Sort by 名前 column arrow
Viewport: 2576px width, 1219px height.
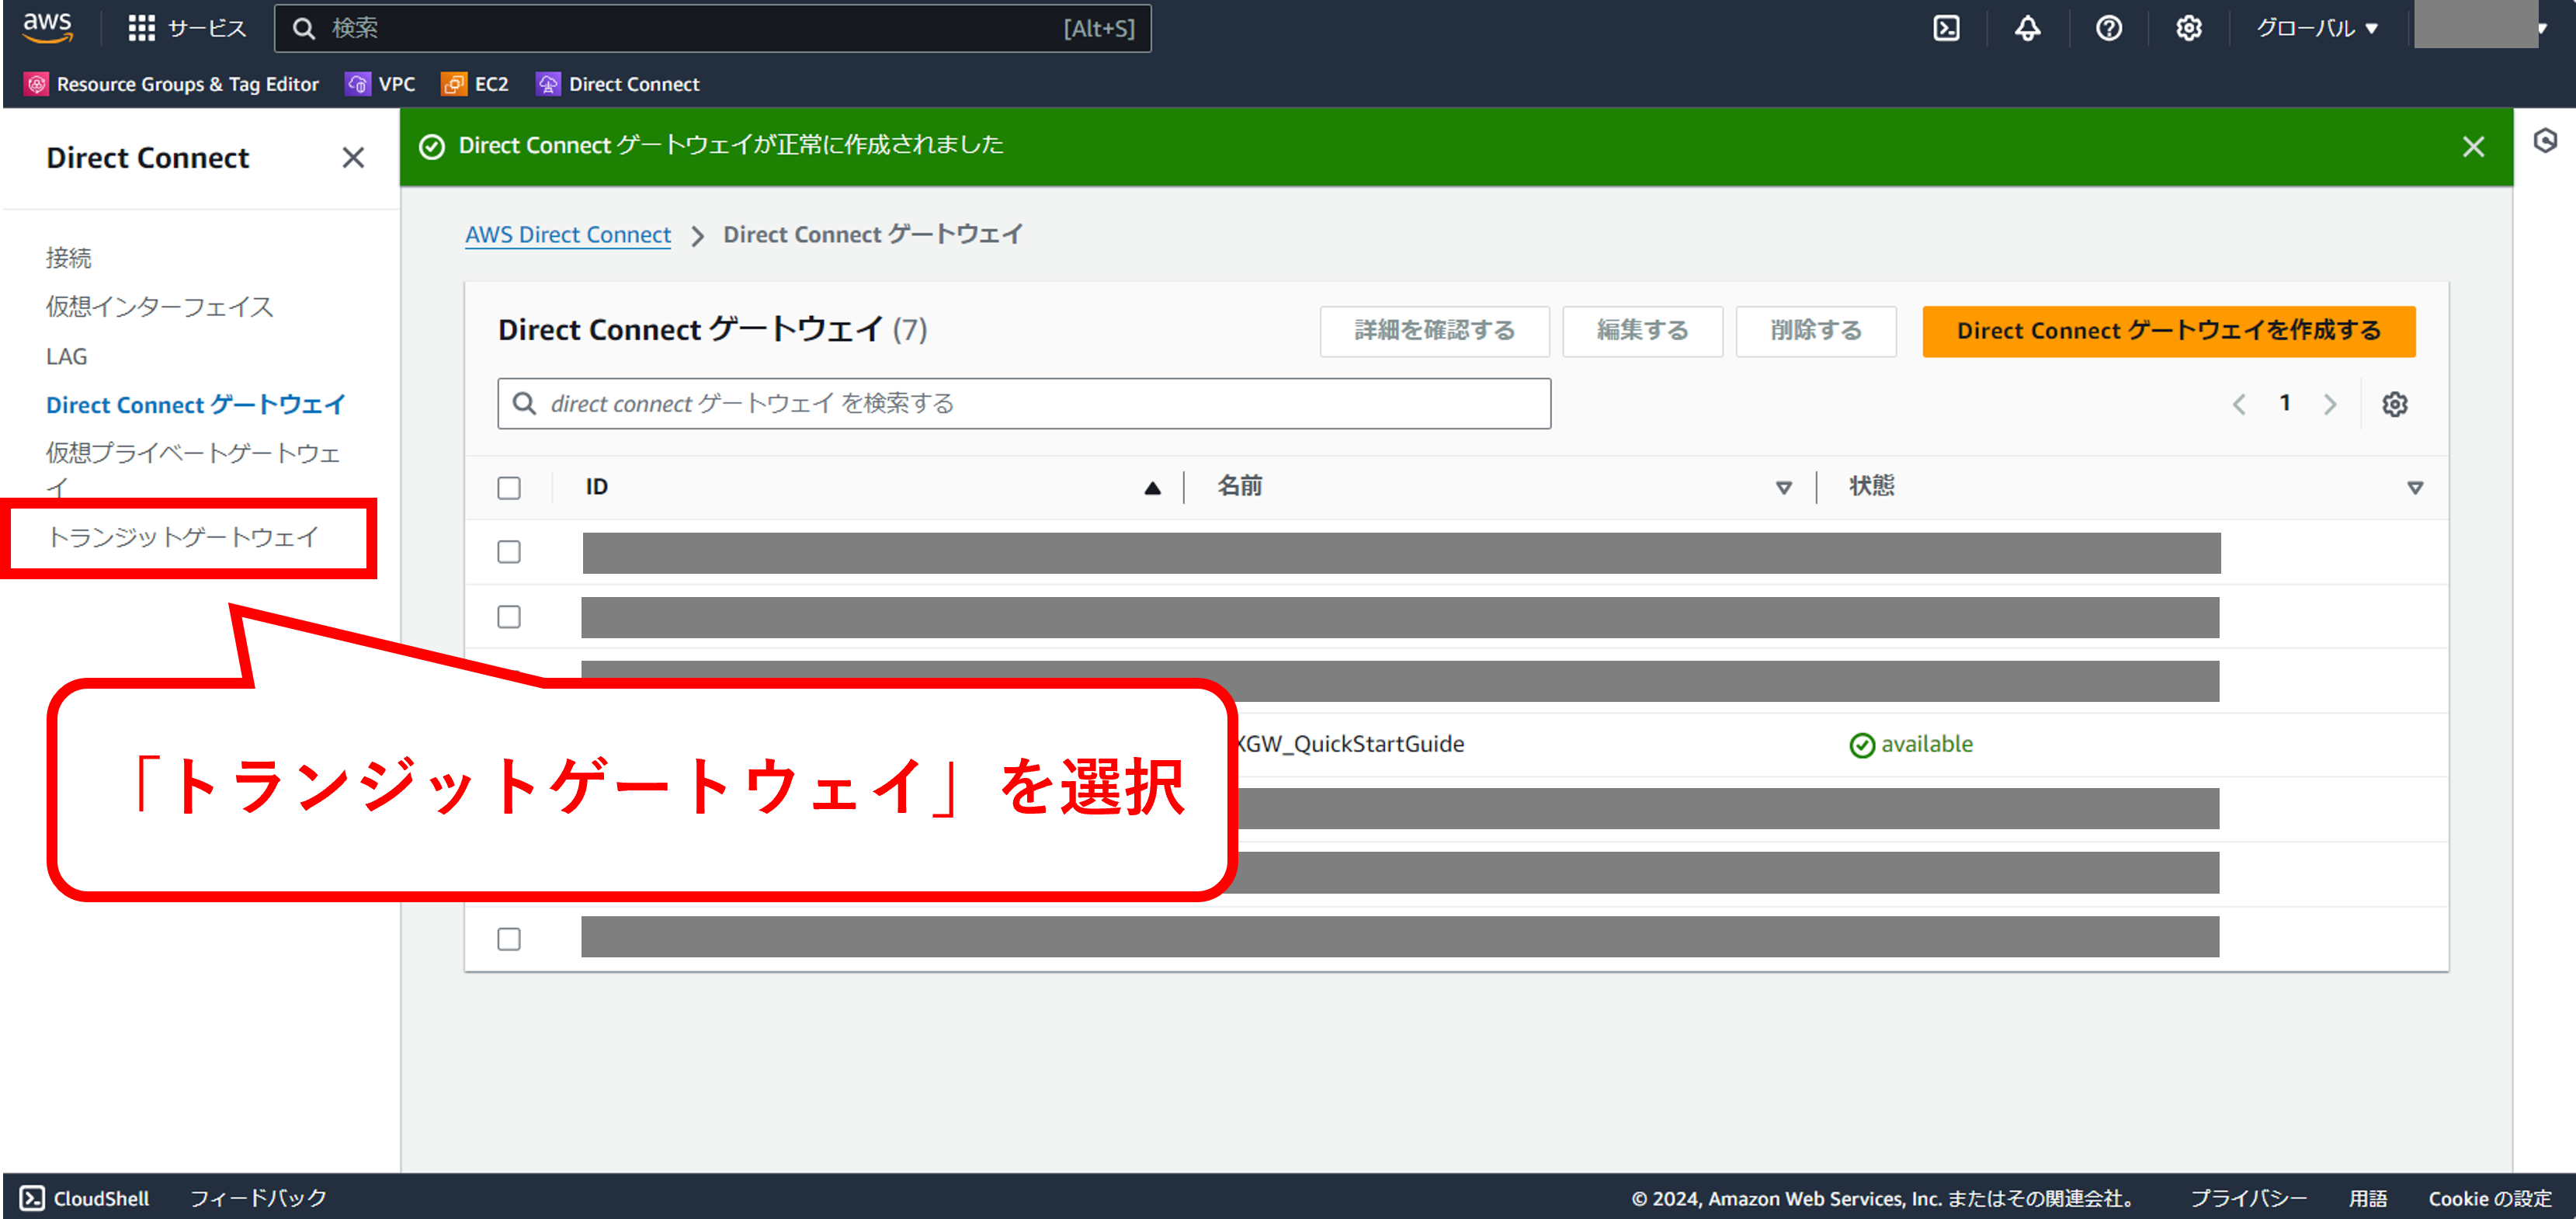[1783, 488]
